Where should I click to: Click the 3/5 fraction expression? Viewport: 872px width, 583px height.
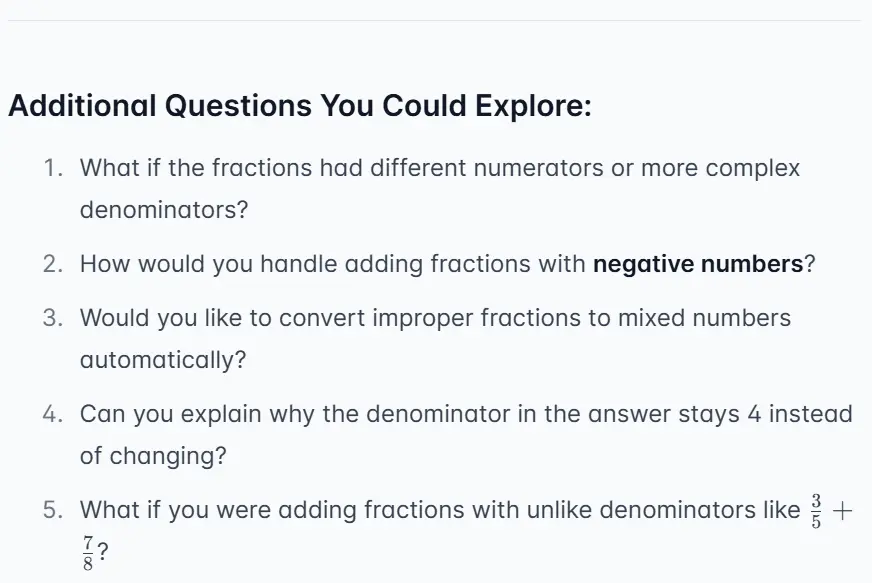click(x=817, y=511)
